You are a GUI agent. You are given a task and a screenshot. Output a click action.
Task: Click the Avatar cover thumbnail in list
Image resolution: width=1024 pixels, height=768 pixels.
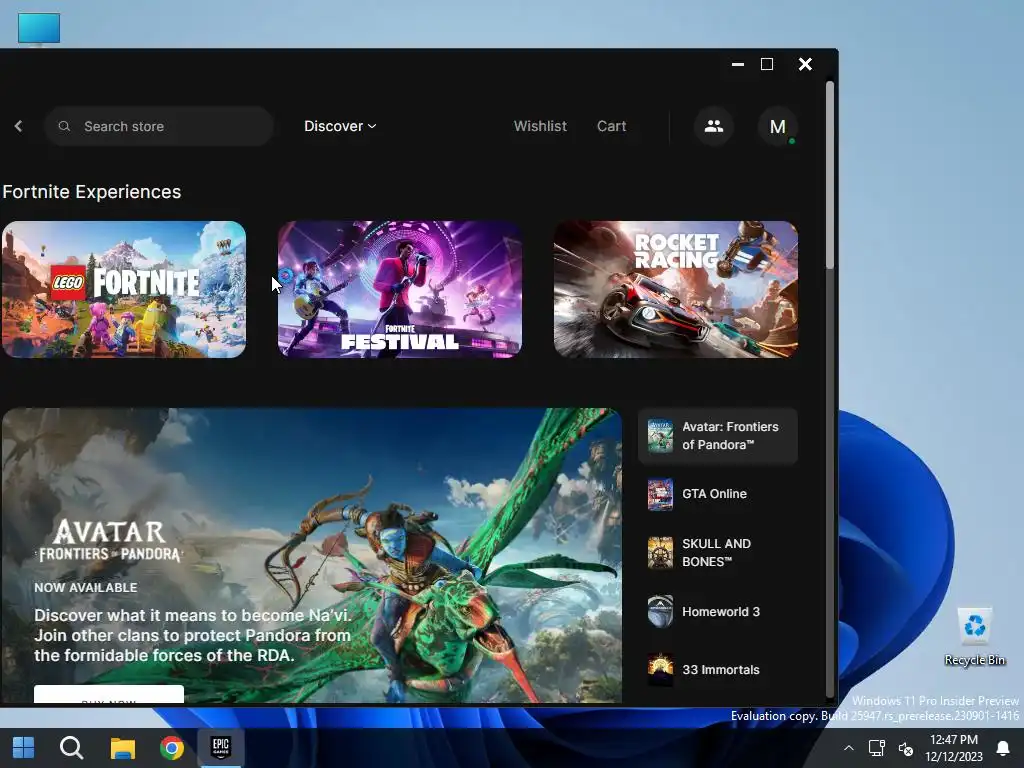coord(660,436)
